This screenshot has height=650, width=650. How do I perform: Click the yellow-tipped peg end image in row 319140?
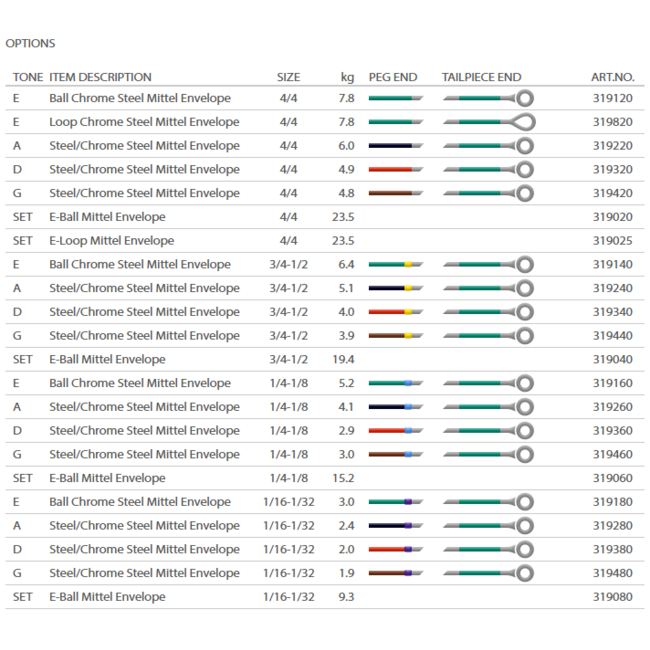[394, 265]
